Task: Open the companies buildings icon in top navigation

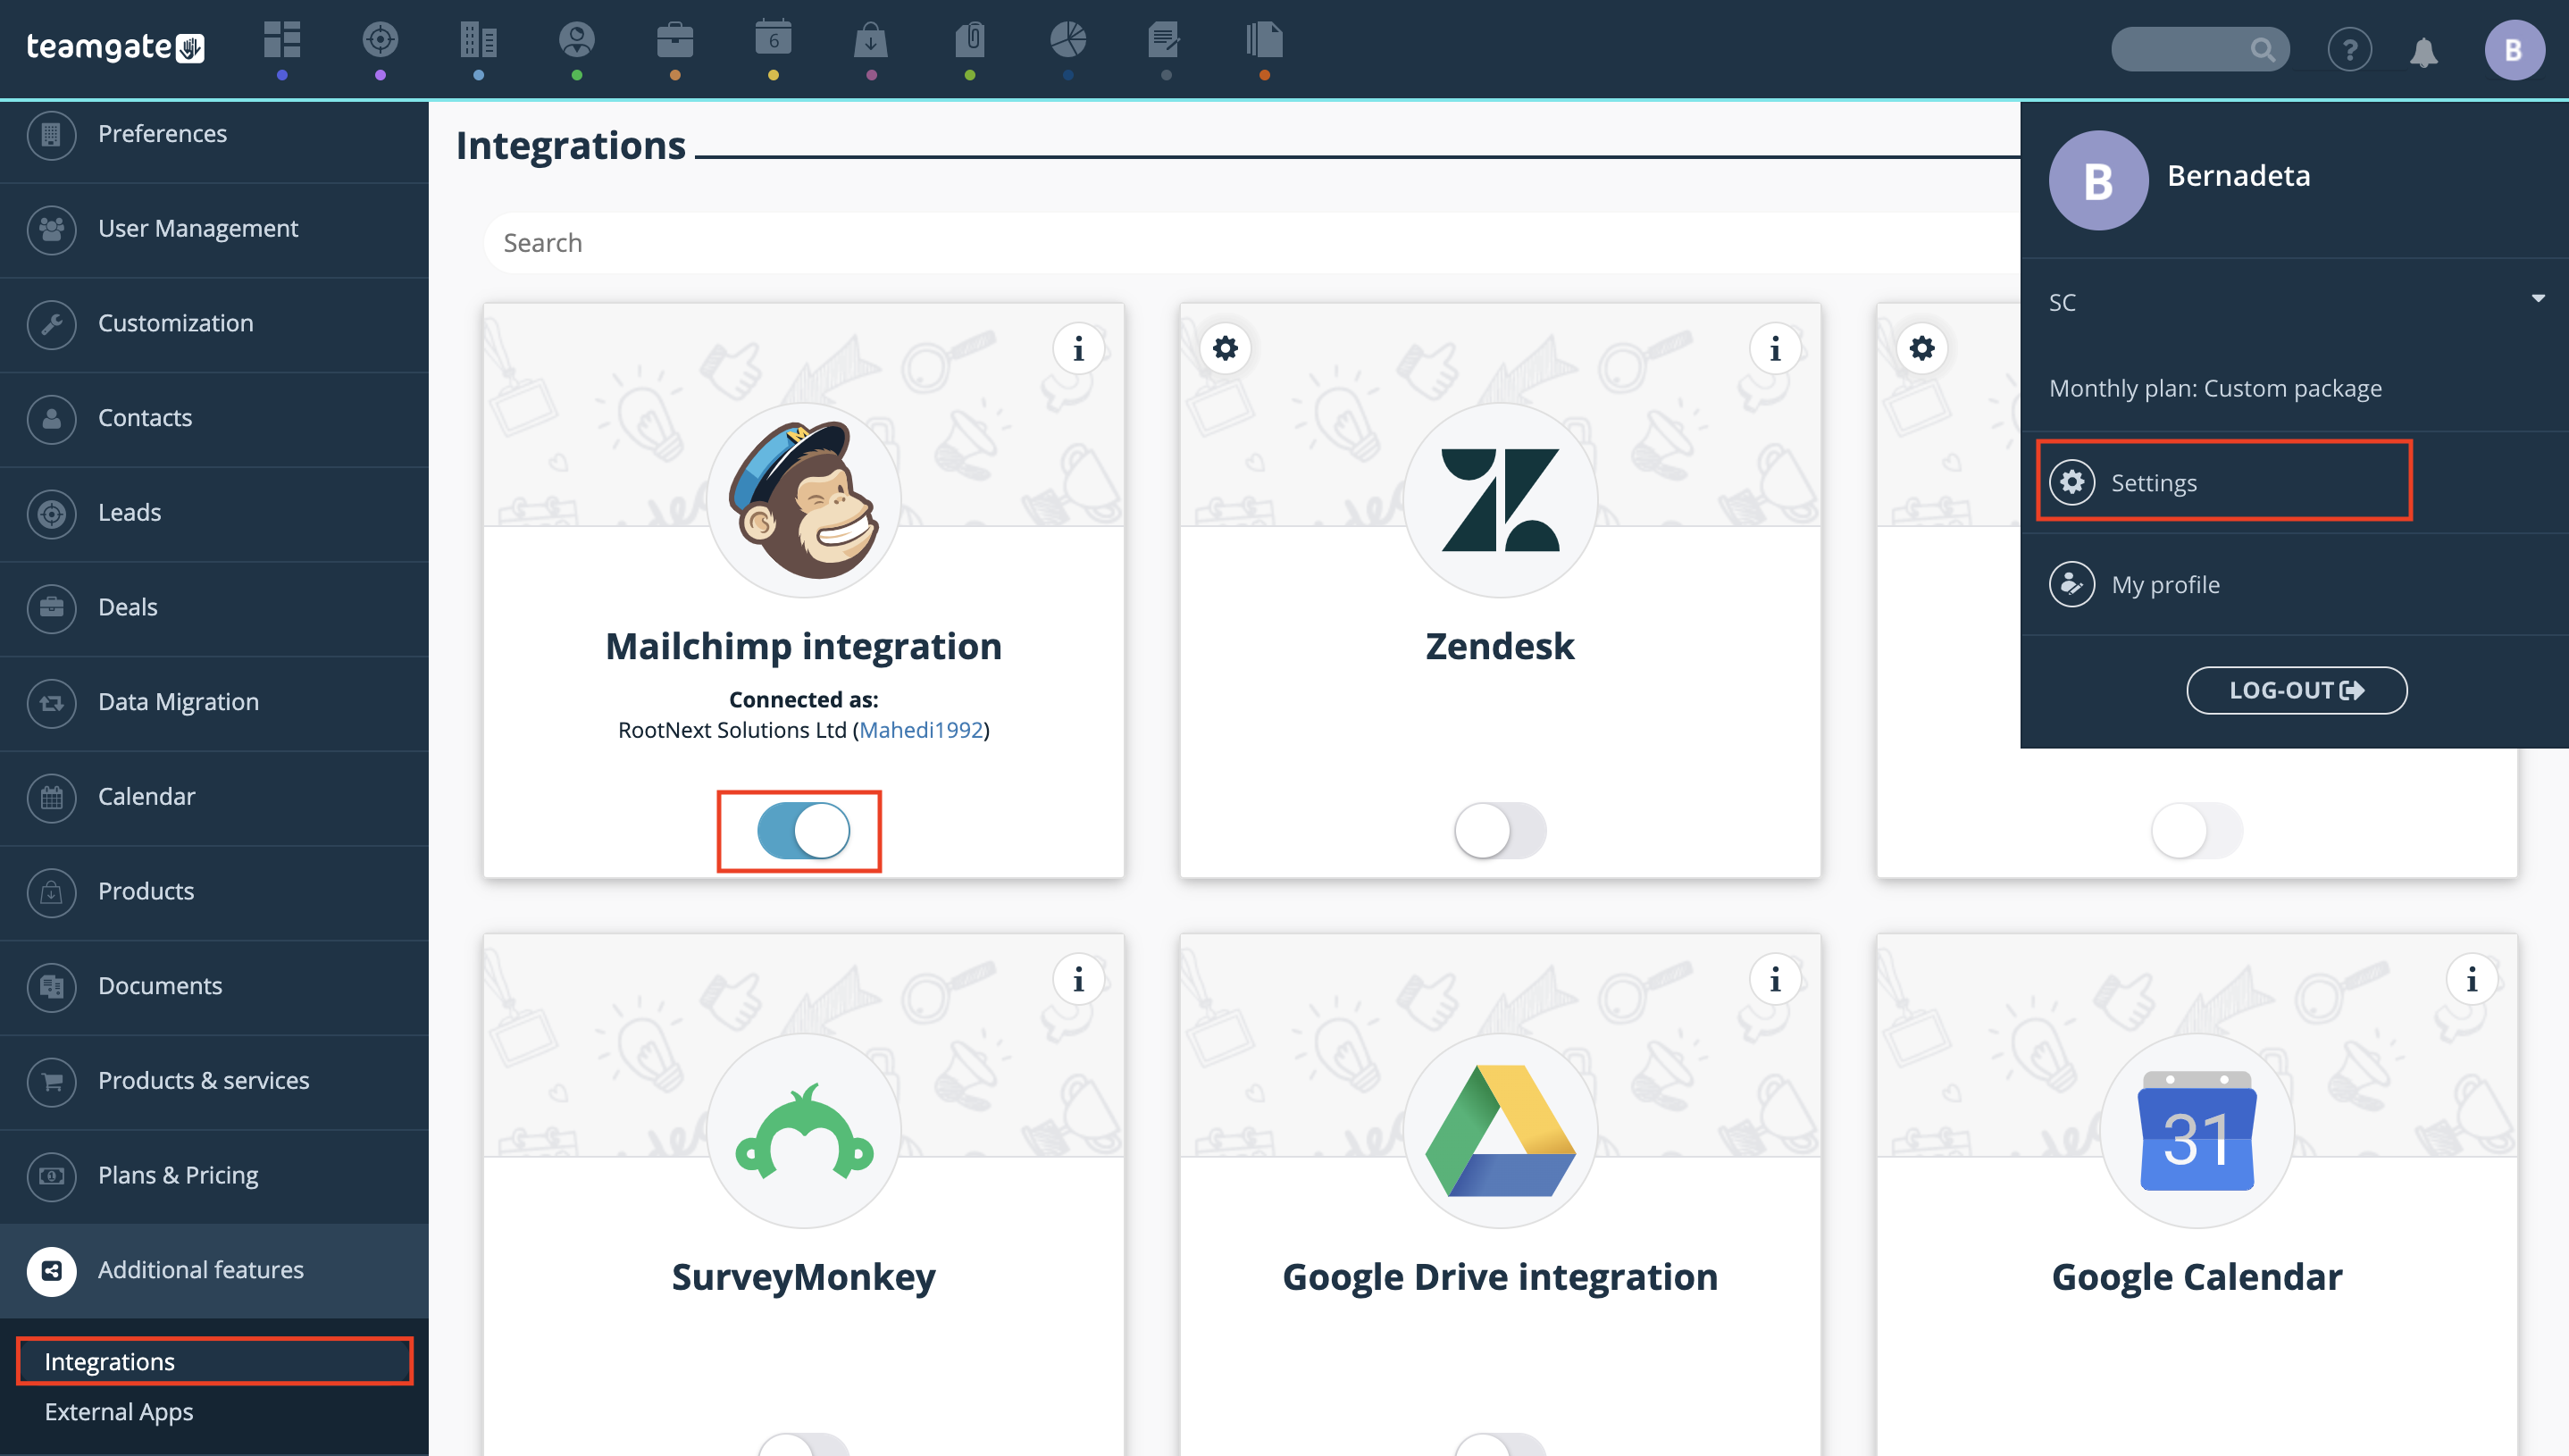Action: tap(478, 40)
